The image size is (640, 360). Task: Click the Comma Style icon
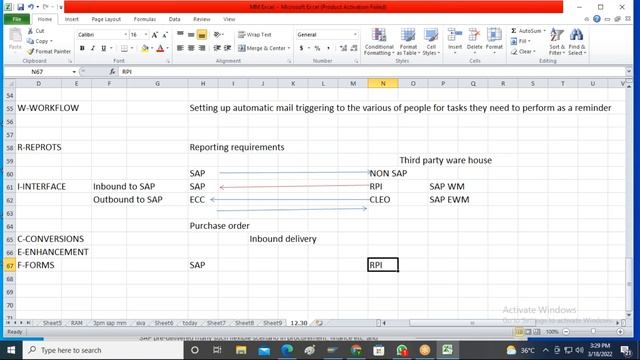(x=328, y=48)
